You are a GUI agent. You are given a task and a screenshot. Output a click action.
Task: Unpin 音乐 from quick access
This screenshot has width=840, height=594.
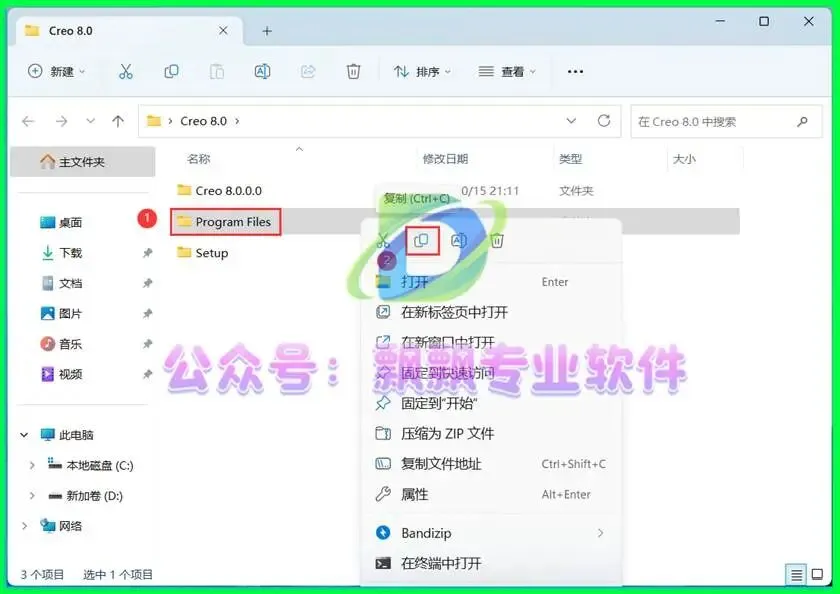click(x=147, y=344)
